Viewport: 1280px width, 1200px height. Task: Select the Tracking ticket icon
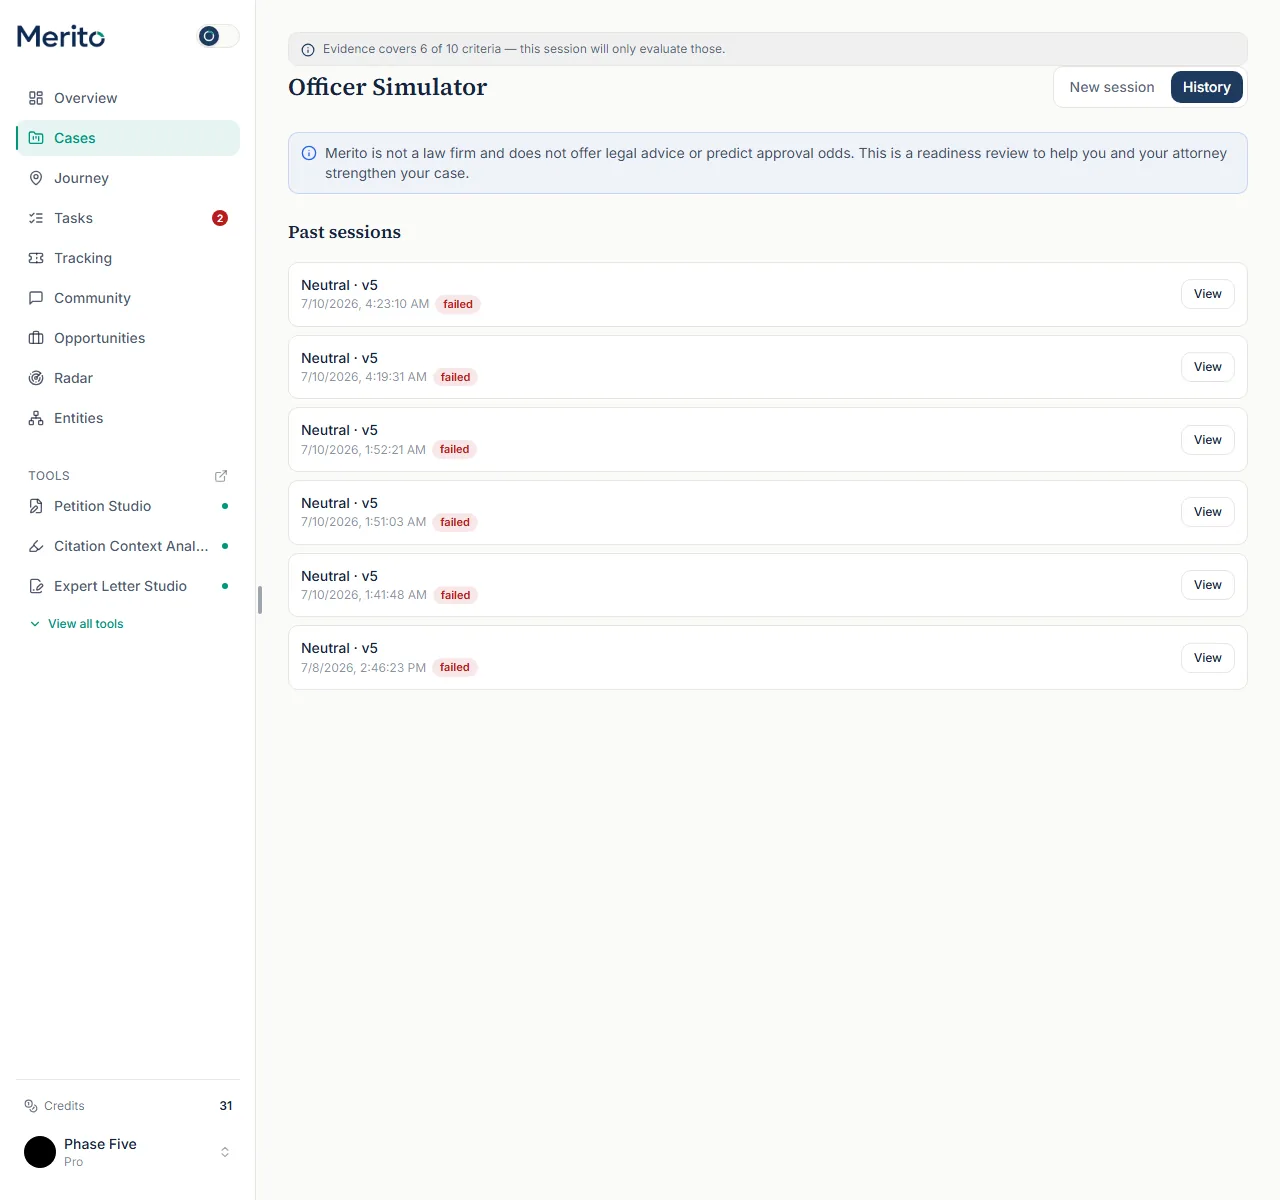(36, 258)
